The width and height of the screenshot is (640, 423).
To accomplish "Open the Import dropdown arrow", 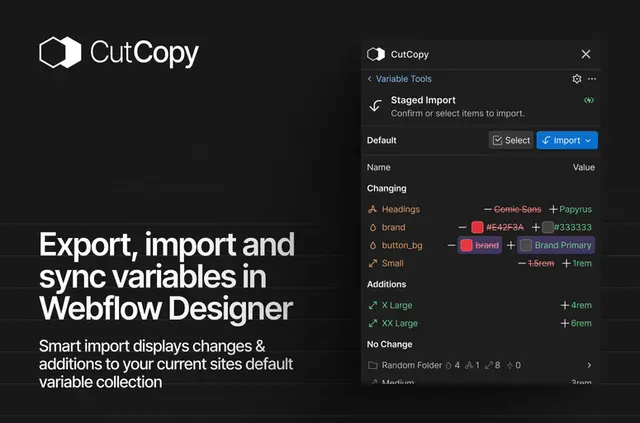I will 588,140.
